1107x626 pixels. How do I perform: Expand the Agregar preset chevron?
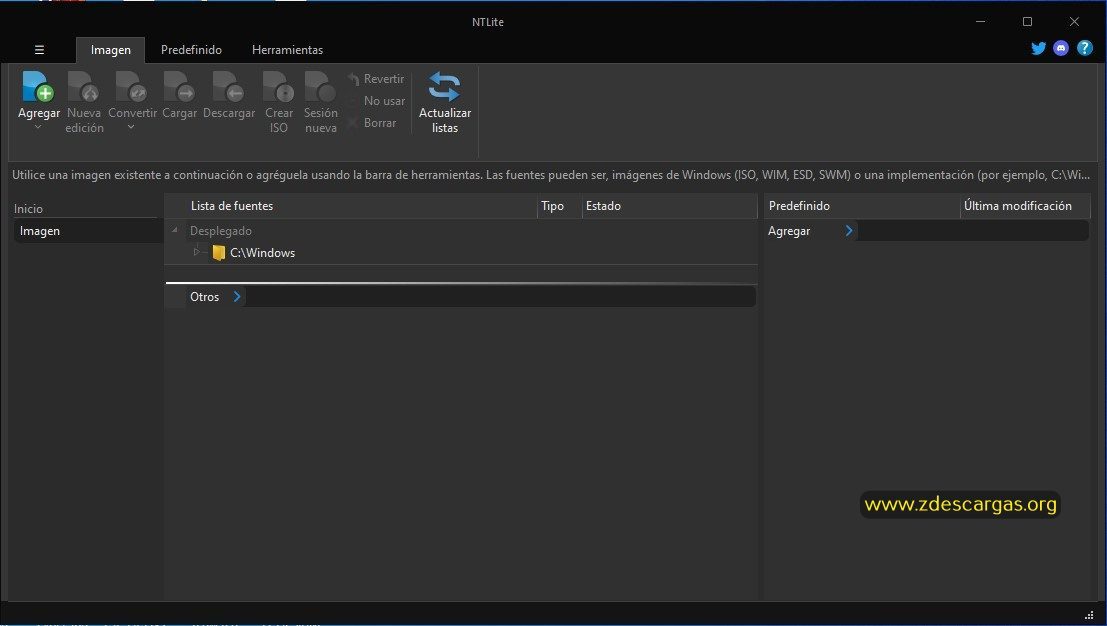(x=849, y=231)
